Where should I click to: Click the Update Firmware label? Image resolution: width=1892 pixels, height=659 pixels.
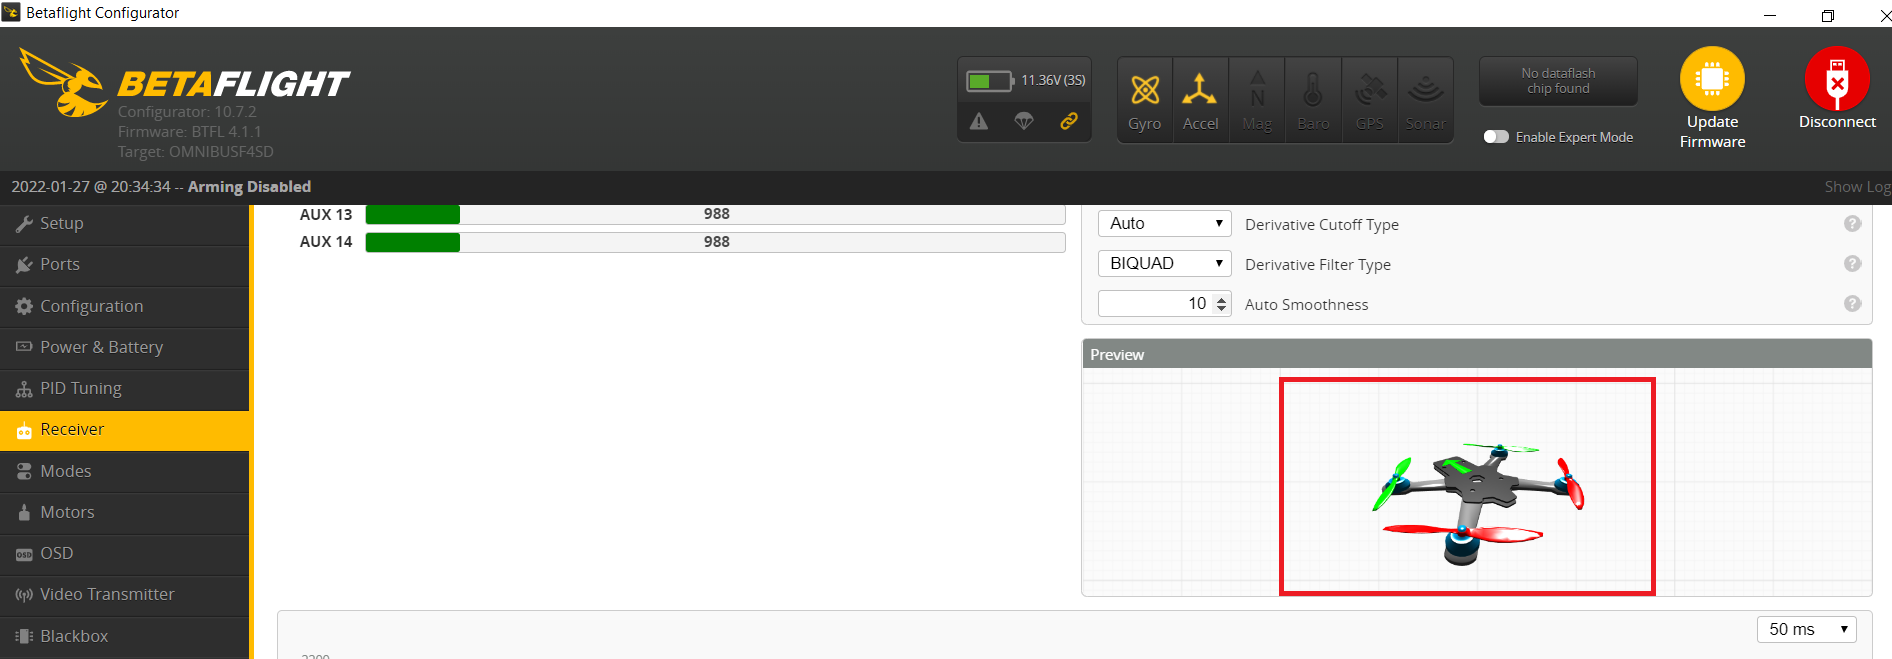1712,132
